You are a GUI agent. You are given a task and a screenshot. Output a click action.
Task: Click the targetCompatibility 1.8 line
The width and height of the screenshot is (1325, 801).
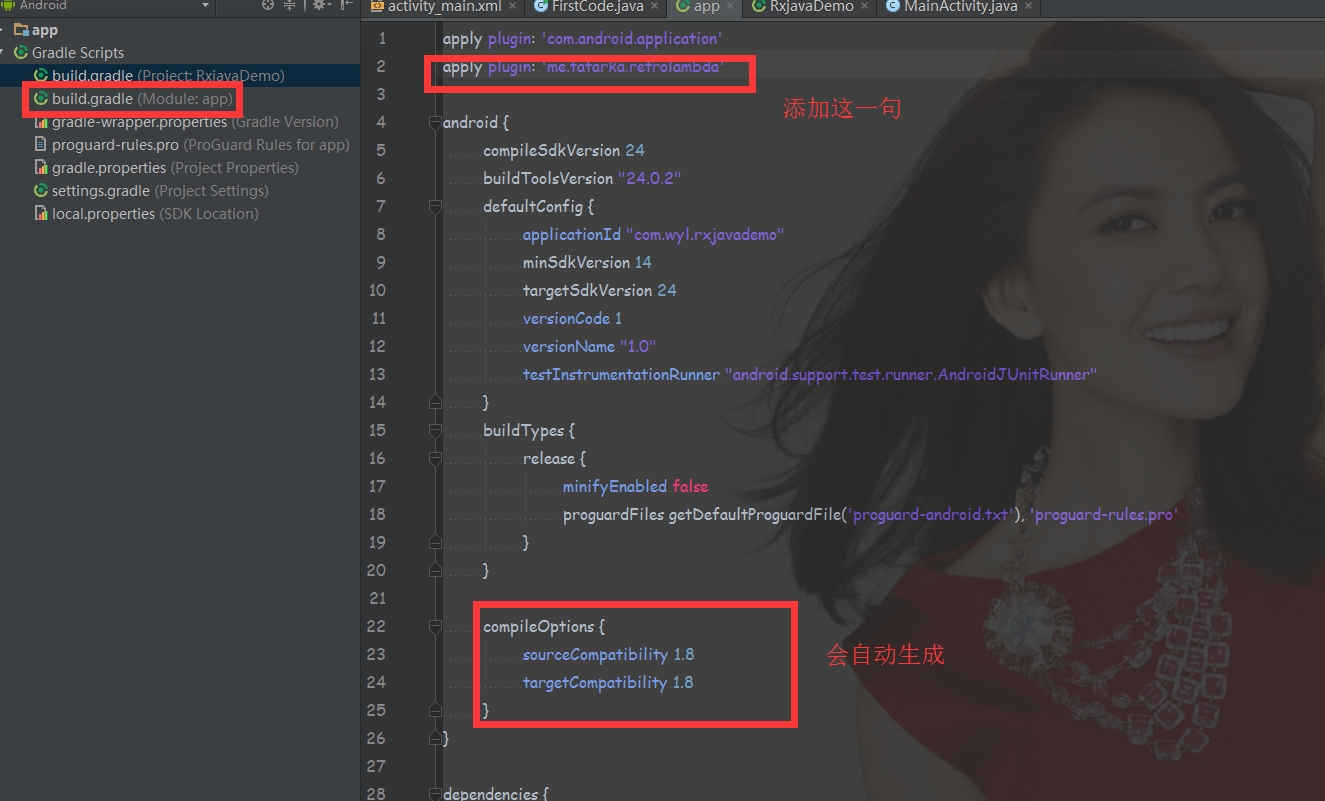(608, 682)
